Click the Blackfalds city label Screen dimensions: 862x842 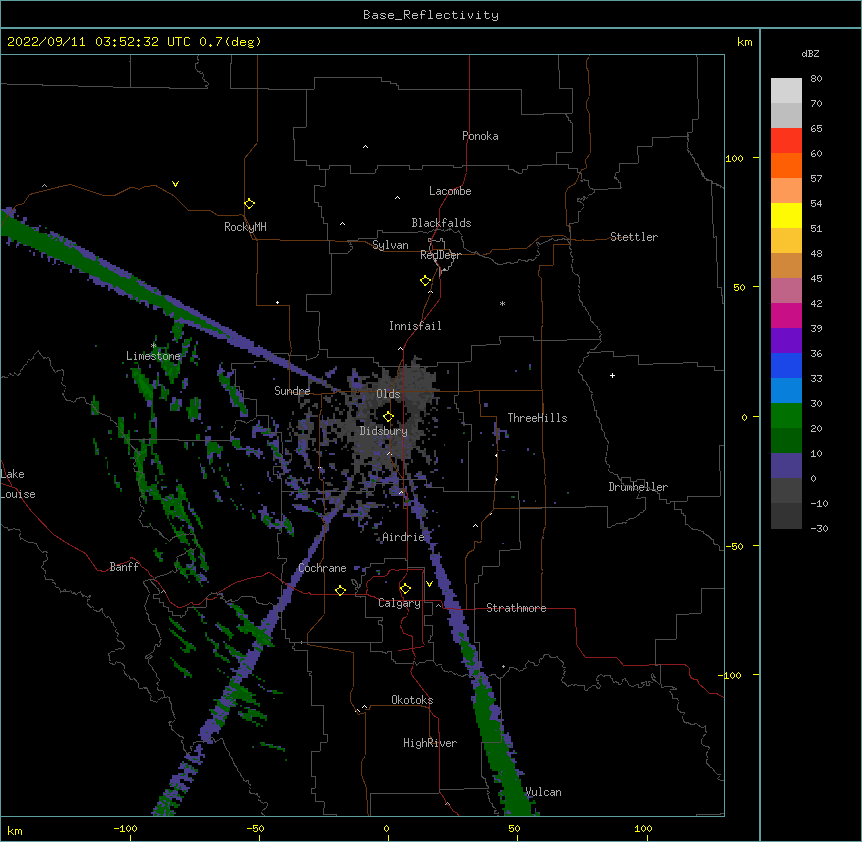[441, 223]
